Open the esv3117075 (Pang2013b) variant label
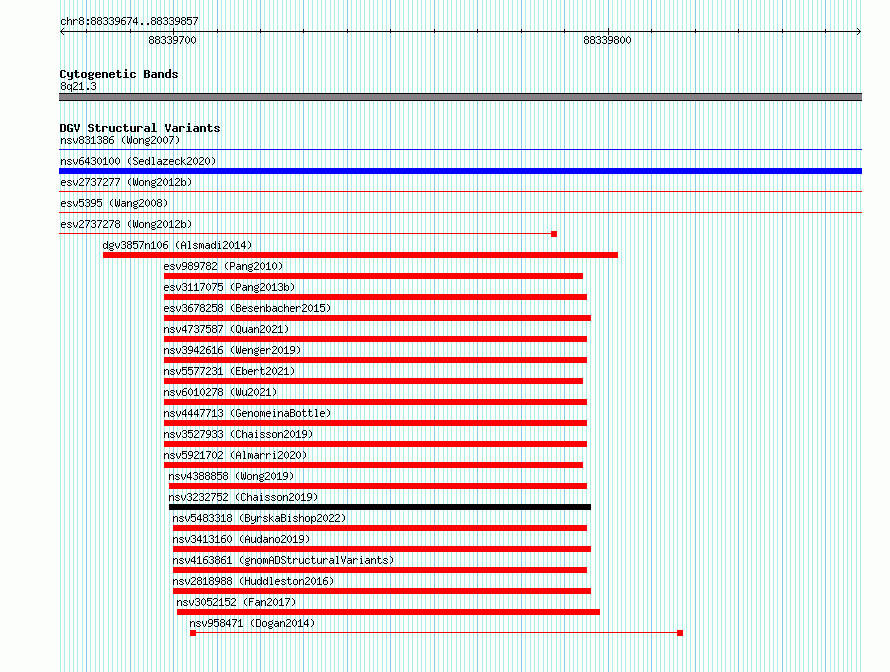This screenshot has width=890, height=672. [x=229, y=287]
